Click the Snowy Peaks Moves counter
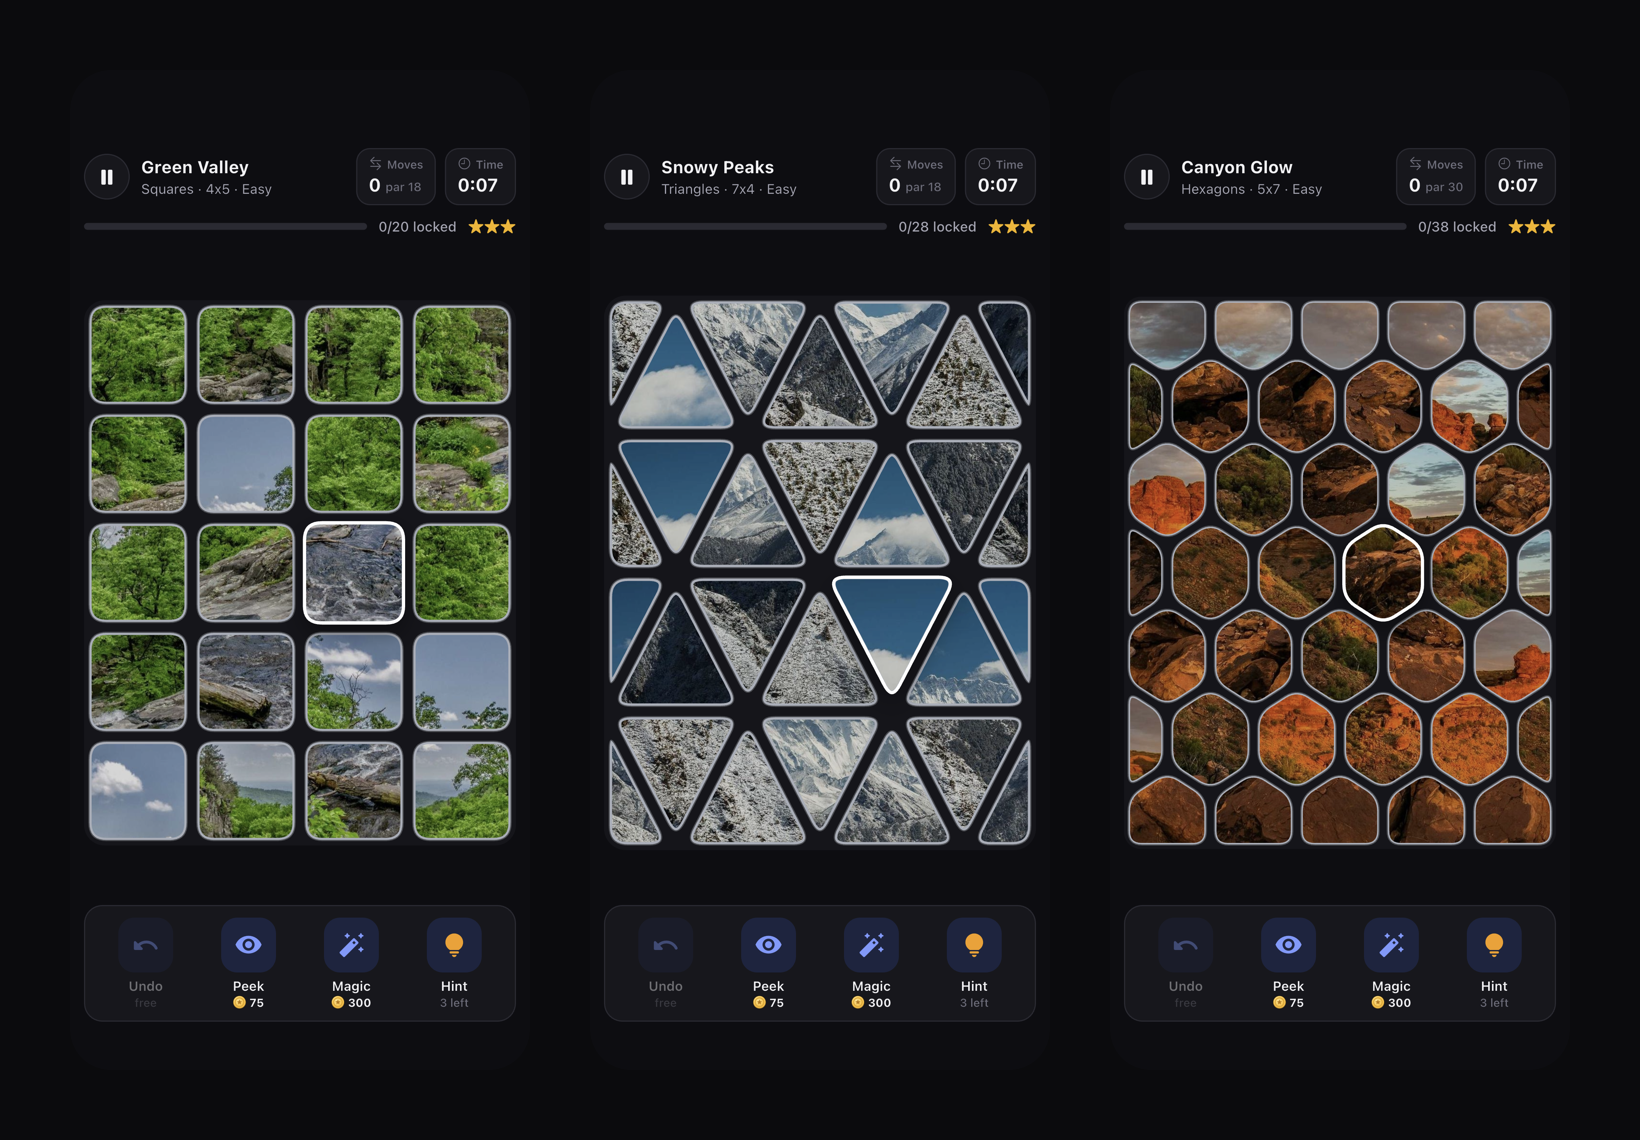The image size is (1640, 1140). point(916,177)
